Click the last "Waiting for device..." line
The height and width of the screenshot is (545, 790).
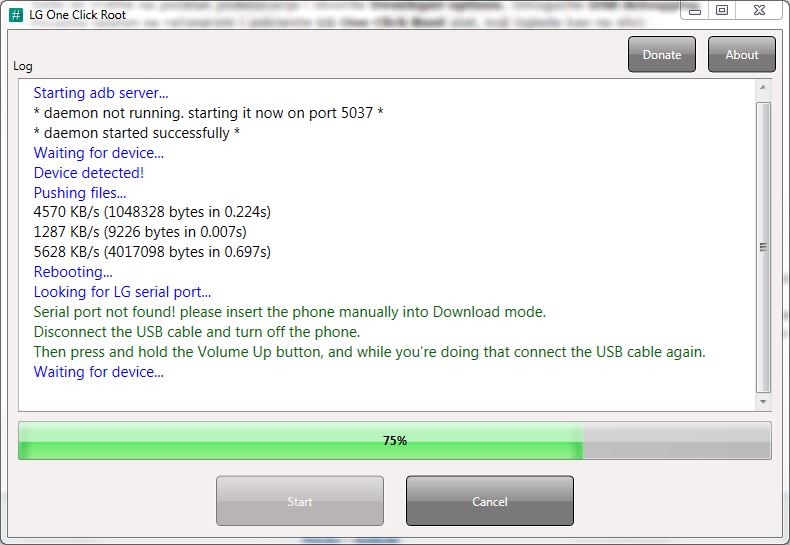click(x=99, y=372)
